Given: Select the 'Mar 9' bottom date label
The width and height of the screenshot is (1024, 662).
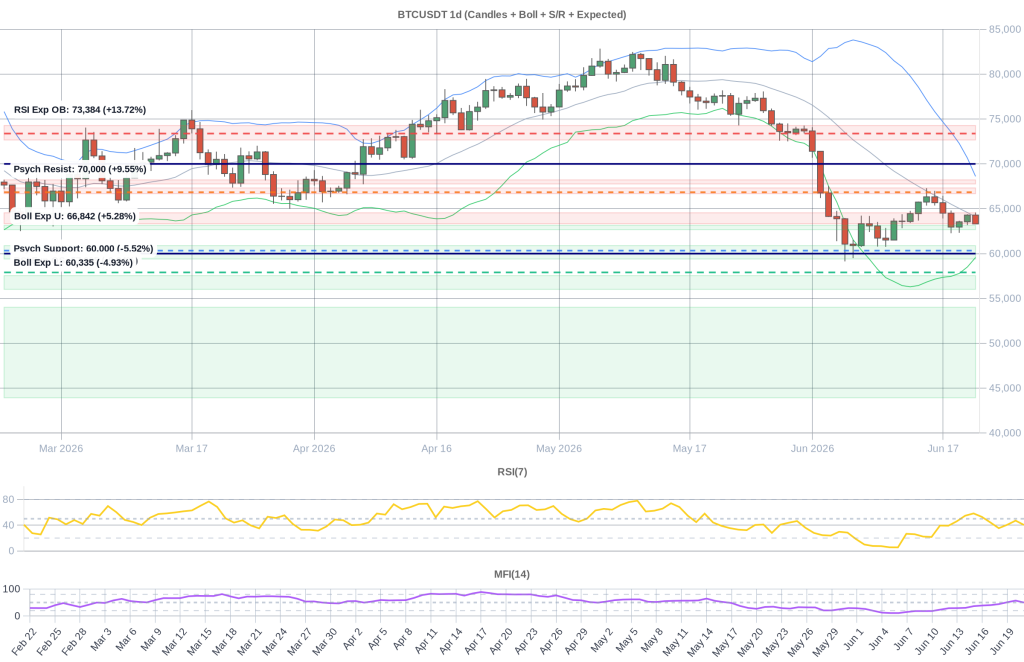Looking at the screenshot, I should click(x=151, y=640).
